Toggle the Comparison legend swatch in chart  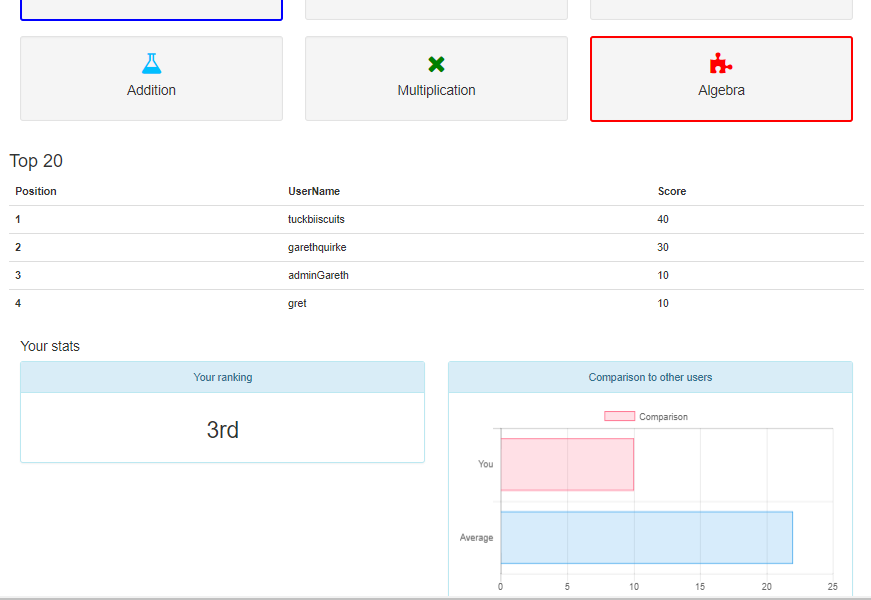[619, 416]
